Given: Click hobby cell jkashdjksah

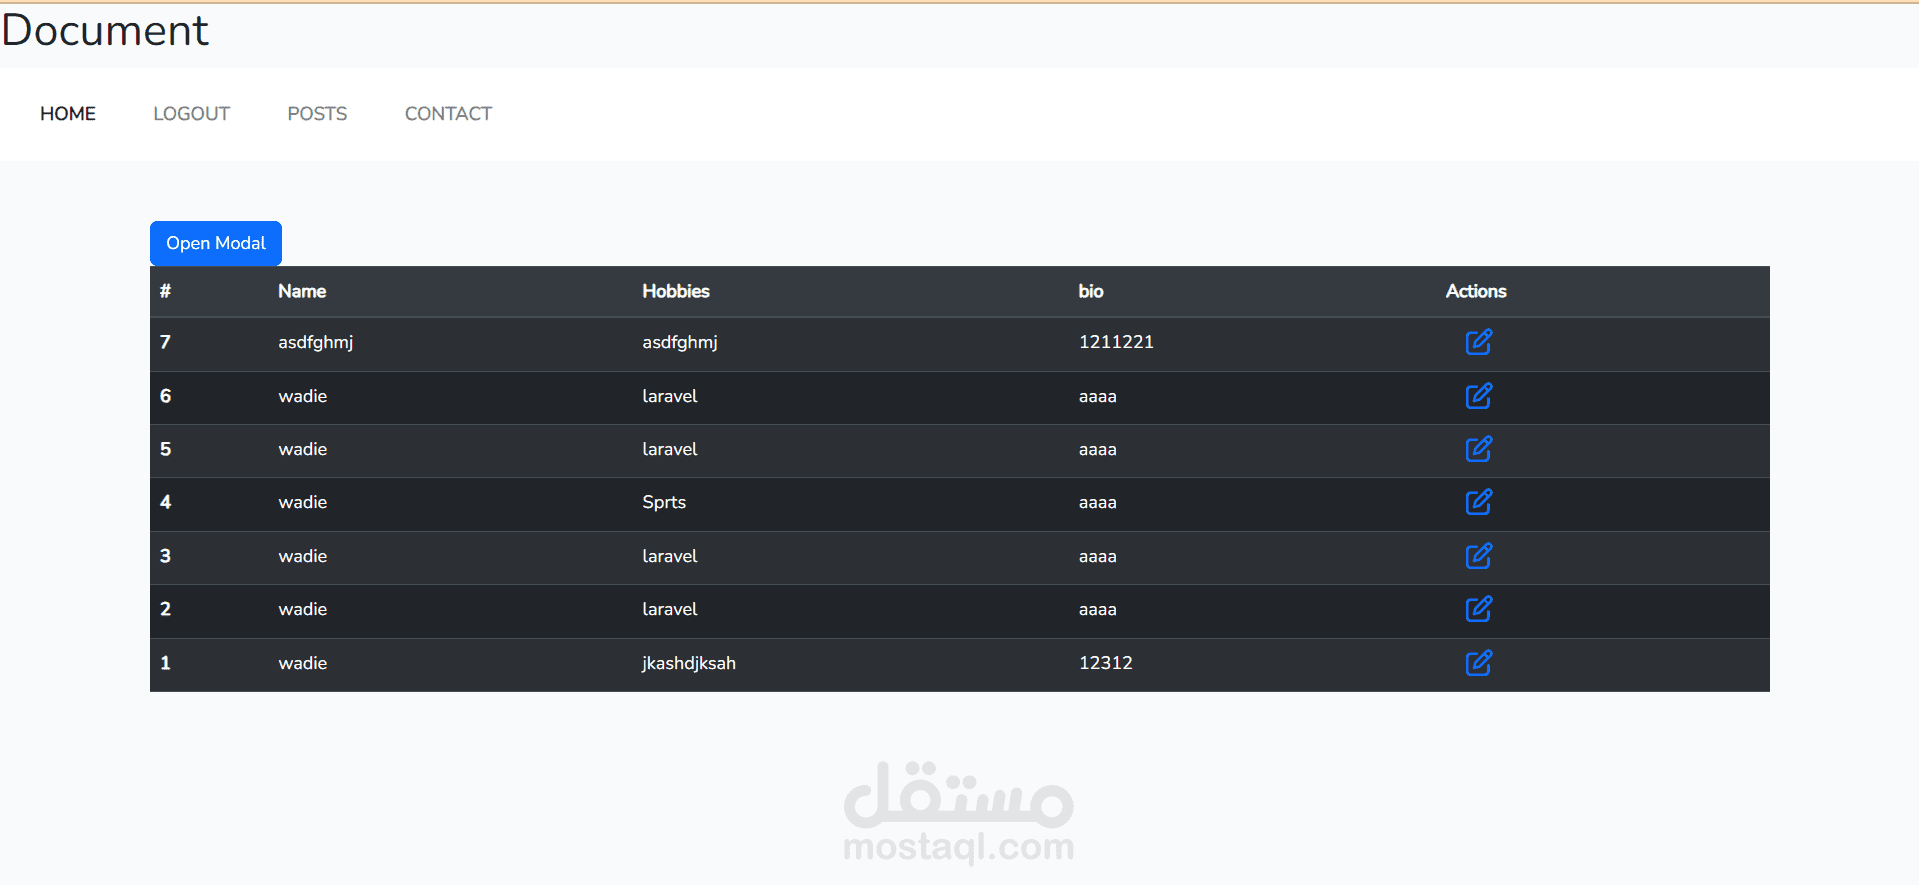Looking at the screenshot, I should point(689,663).
